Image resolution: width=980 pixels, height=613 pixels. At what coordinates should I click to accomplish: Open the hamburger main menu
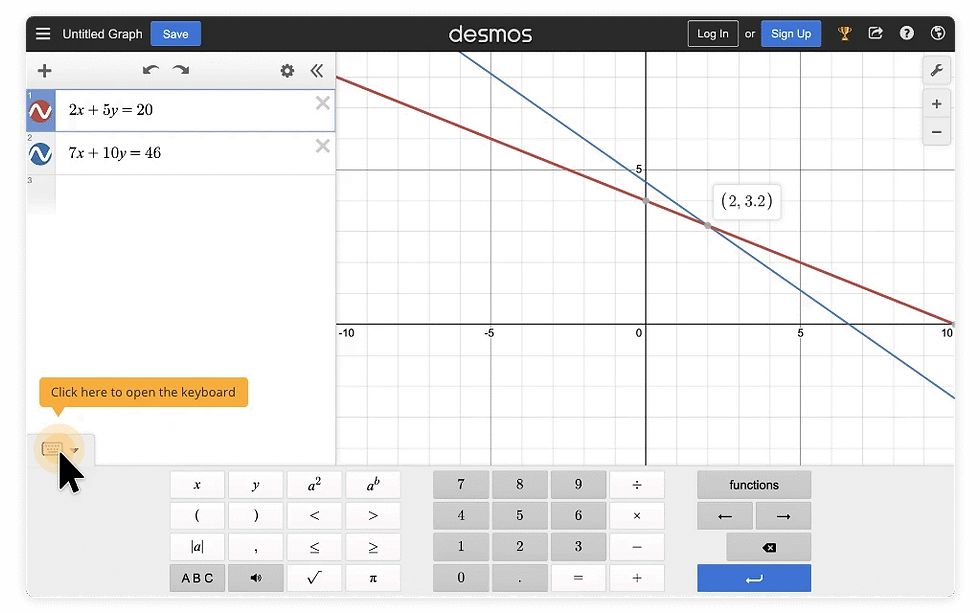coord(42,34)
